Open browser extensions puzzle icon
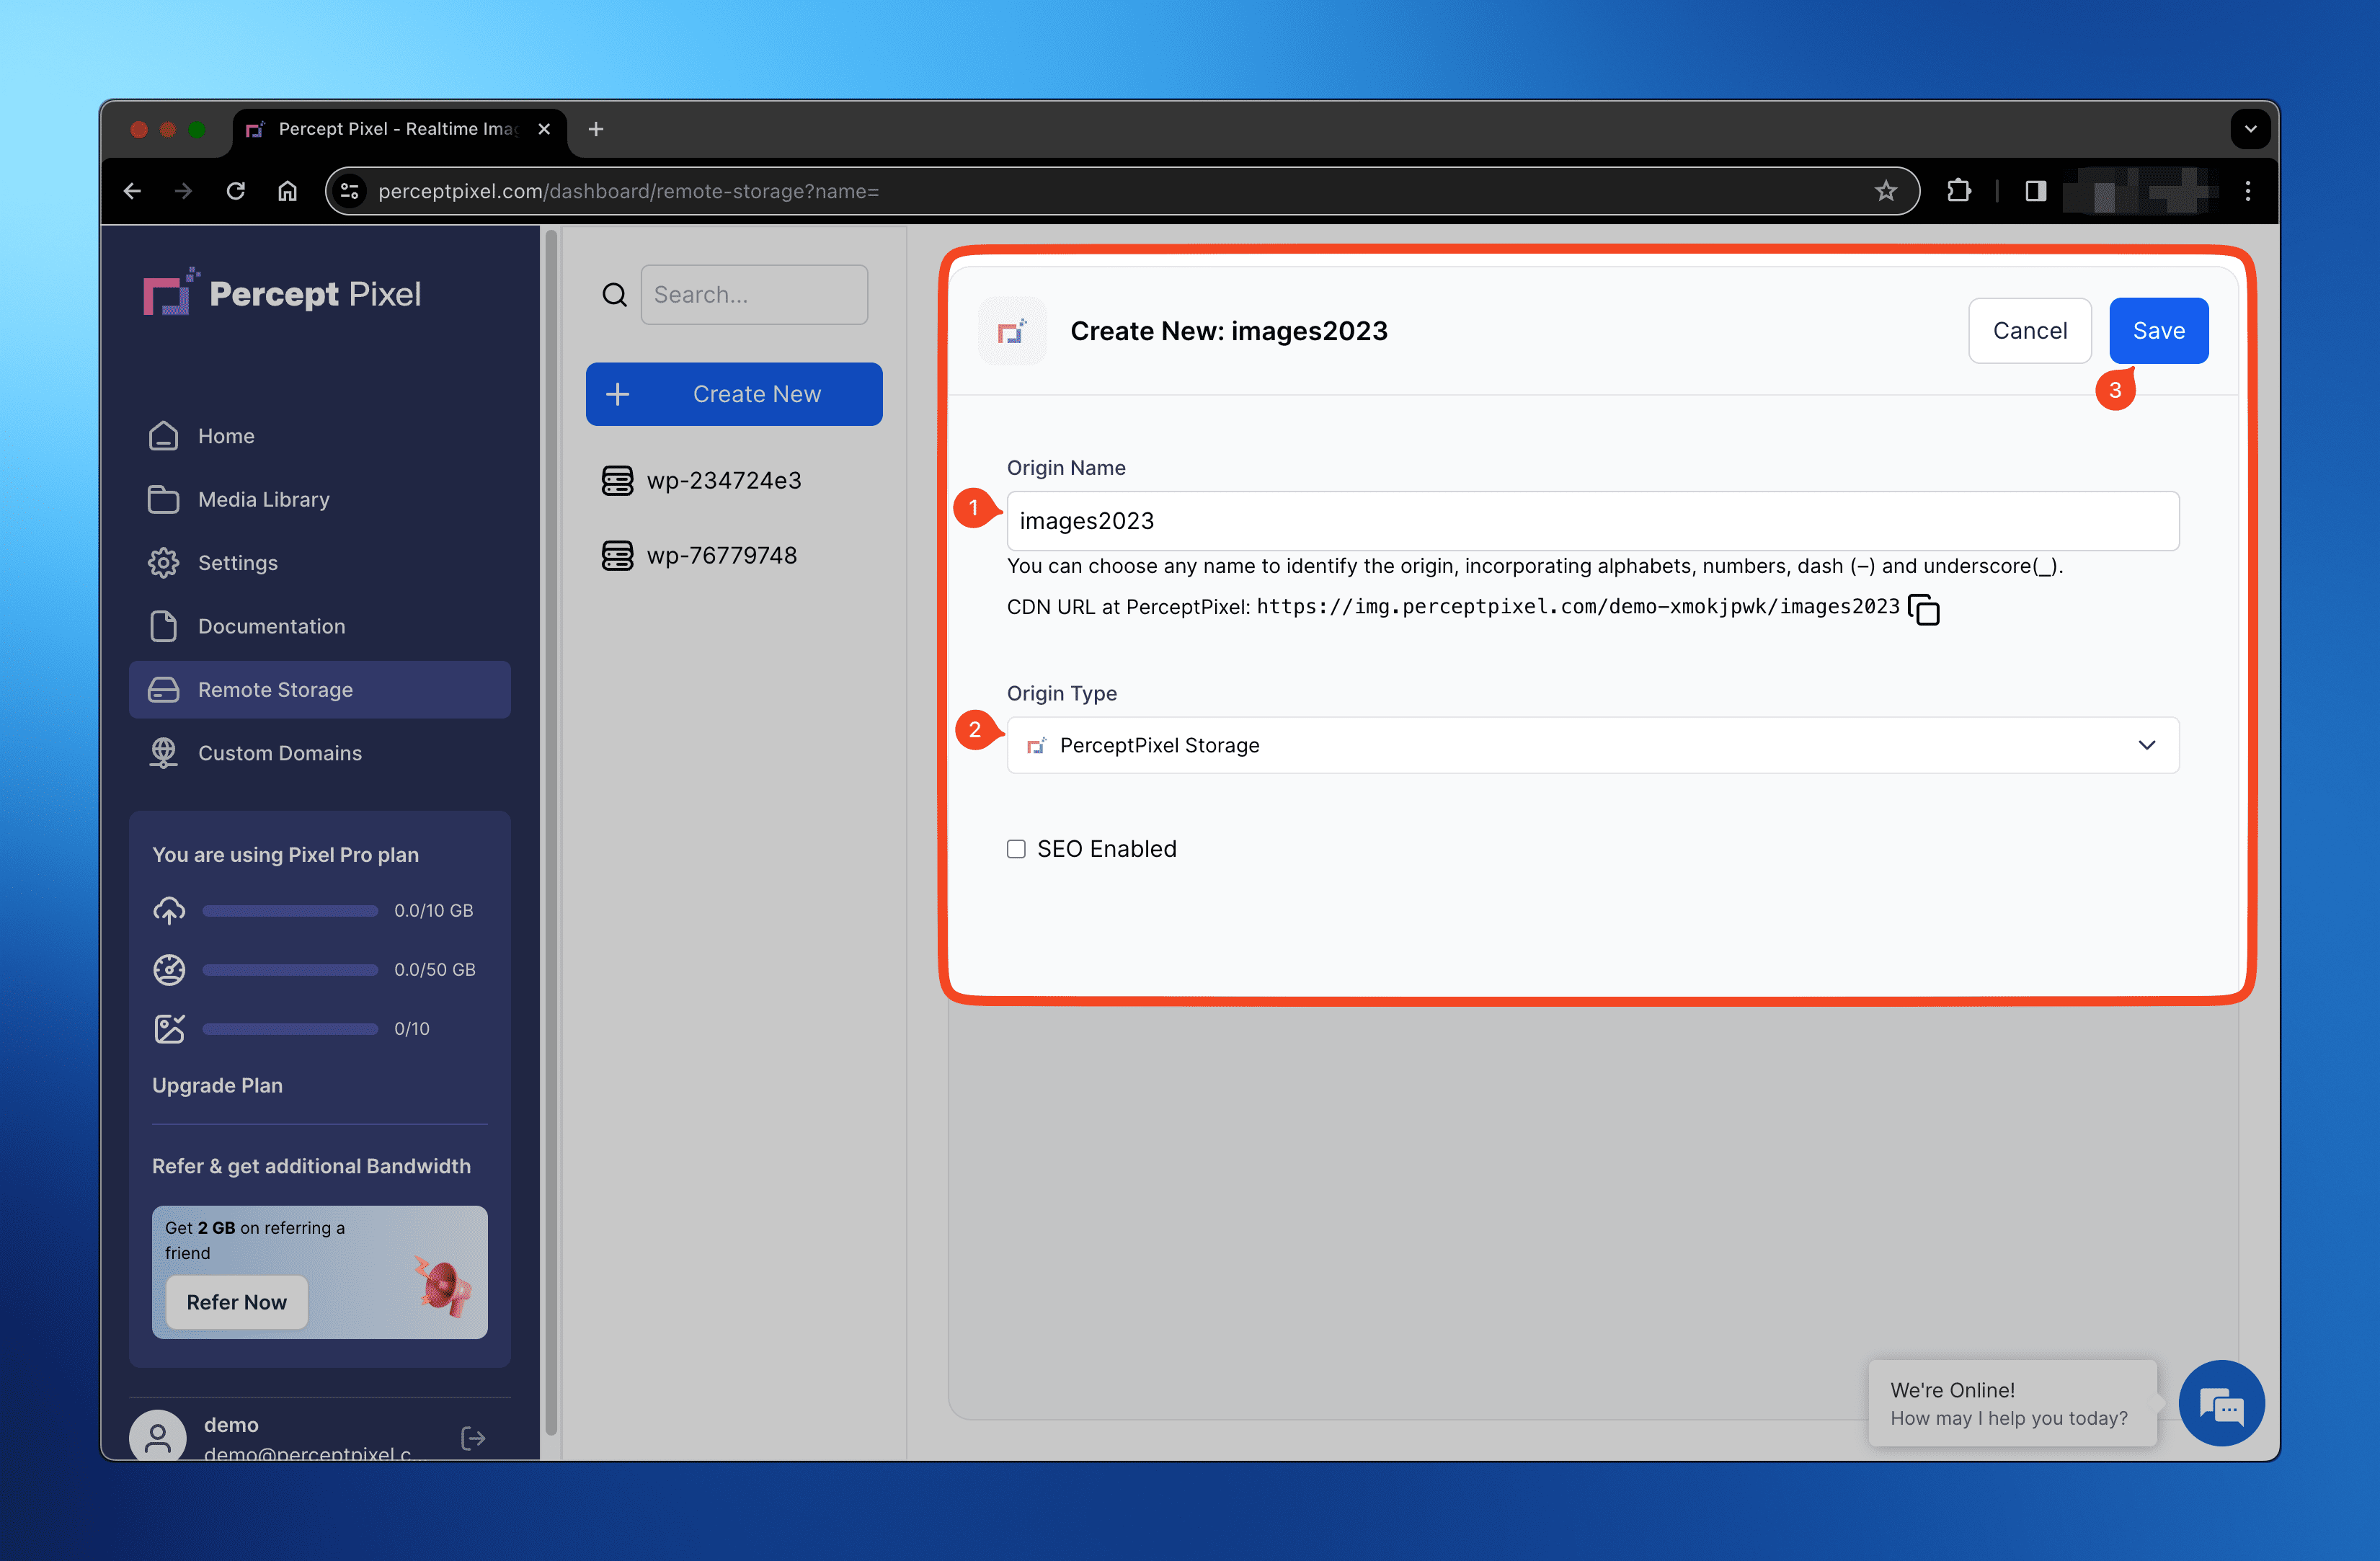Image resolution: width=2380 pixels, height=1561 pixels. coord(1959,191)
